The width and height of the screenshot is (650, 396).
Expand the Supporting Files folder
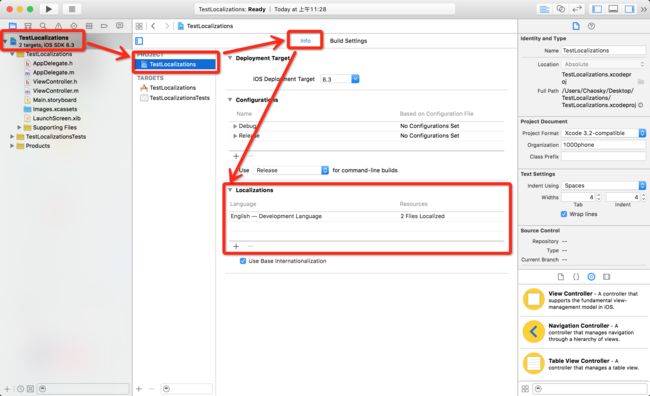(19, 127)
